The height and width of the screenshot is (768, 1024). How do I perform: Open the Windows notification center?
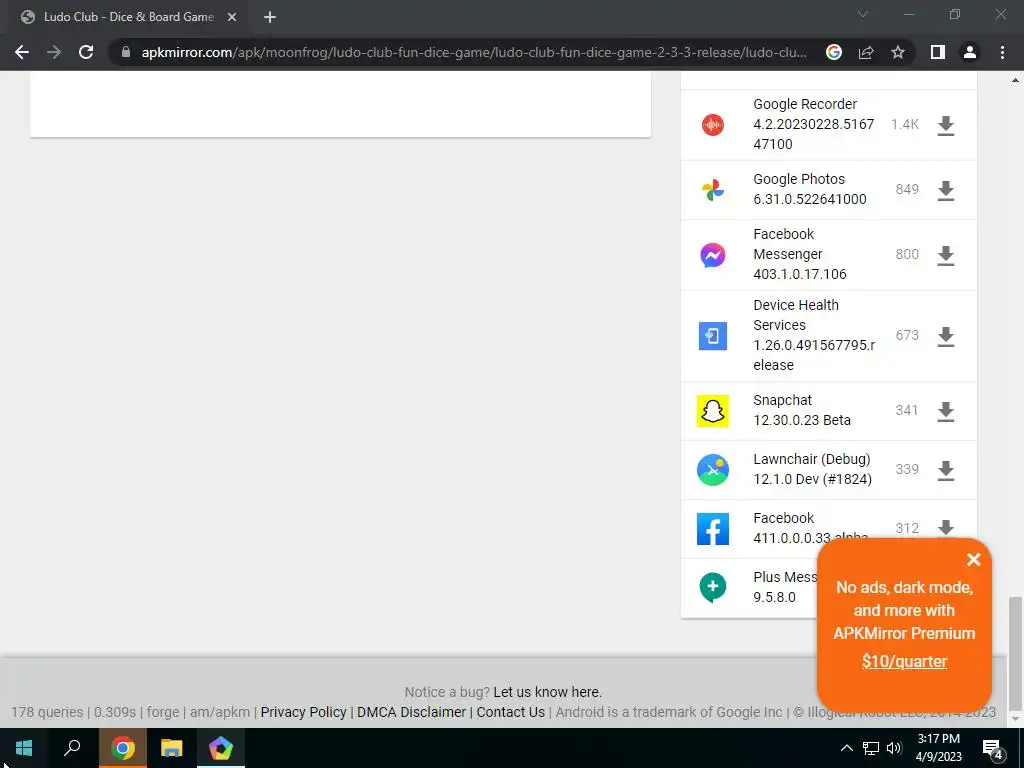993,749
